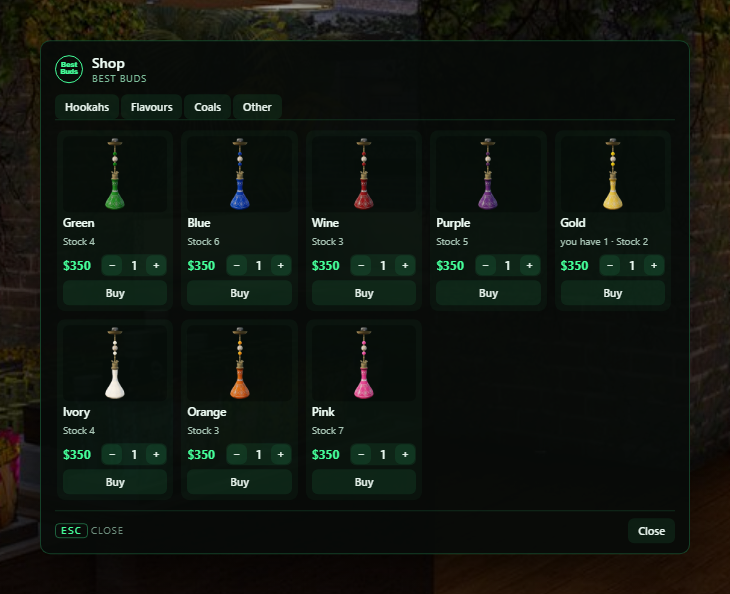
Task: Click the $350 price on Purple card
Action: (x=450, y=266)
